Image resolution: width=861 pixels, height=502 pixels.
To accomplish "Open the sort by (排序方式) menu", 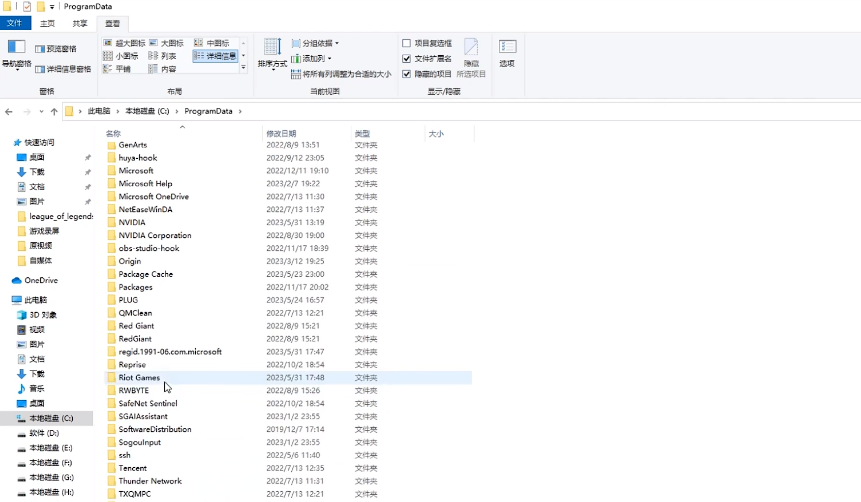I will click(x=272, y=55).
